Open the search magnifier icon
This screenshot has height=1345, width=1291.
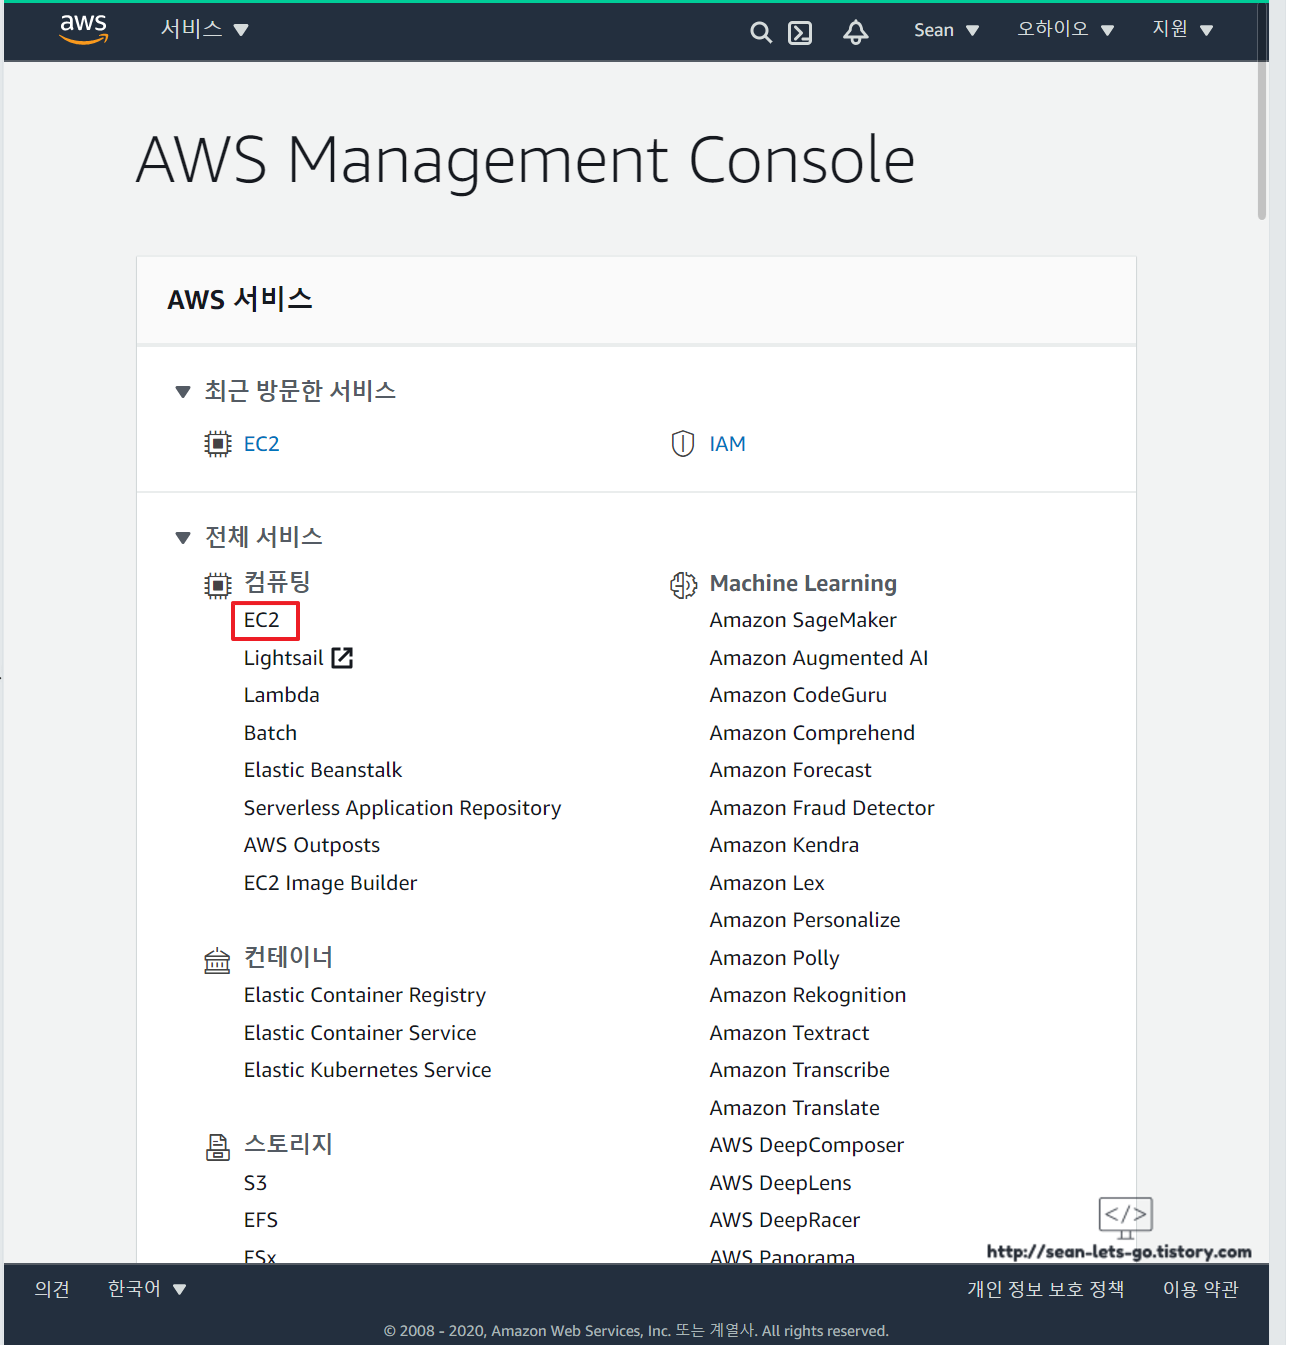click(x=761, y=33)
